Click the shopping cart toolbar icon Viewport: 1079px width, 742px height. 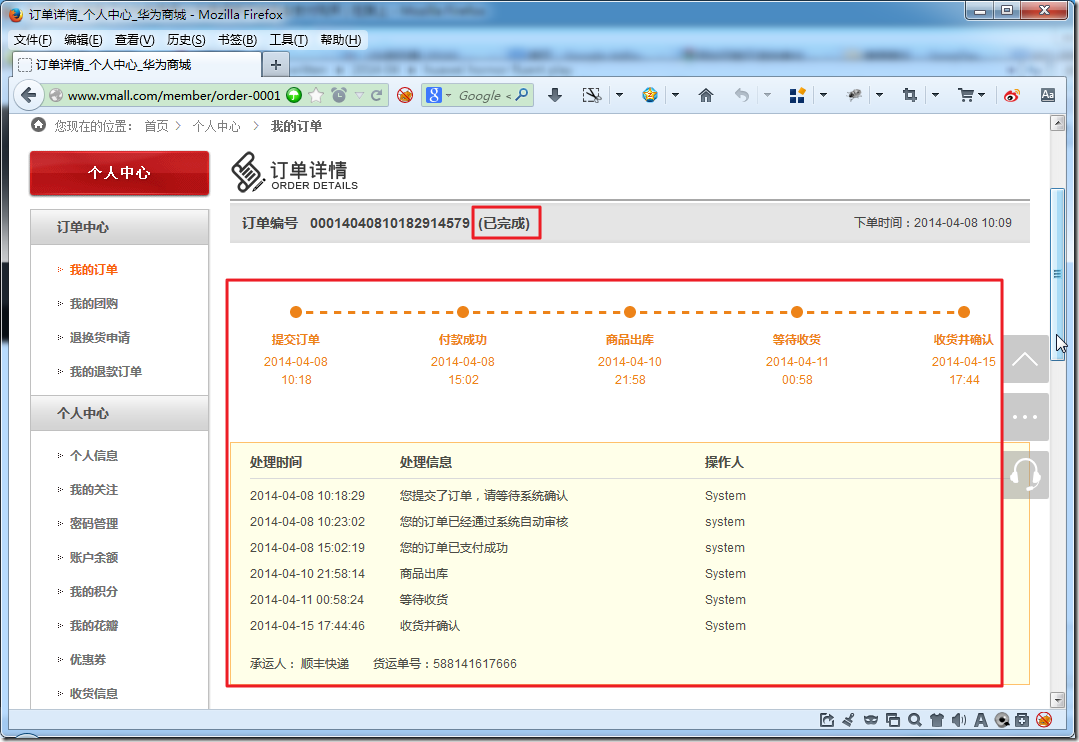(966, 95)
